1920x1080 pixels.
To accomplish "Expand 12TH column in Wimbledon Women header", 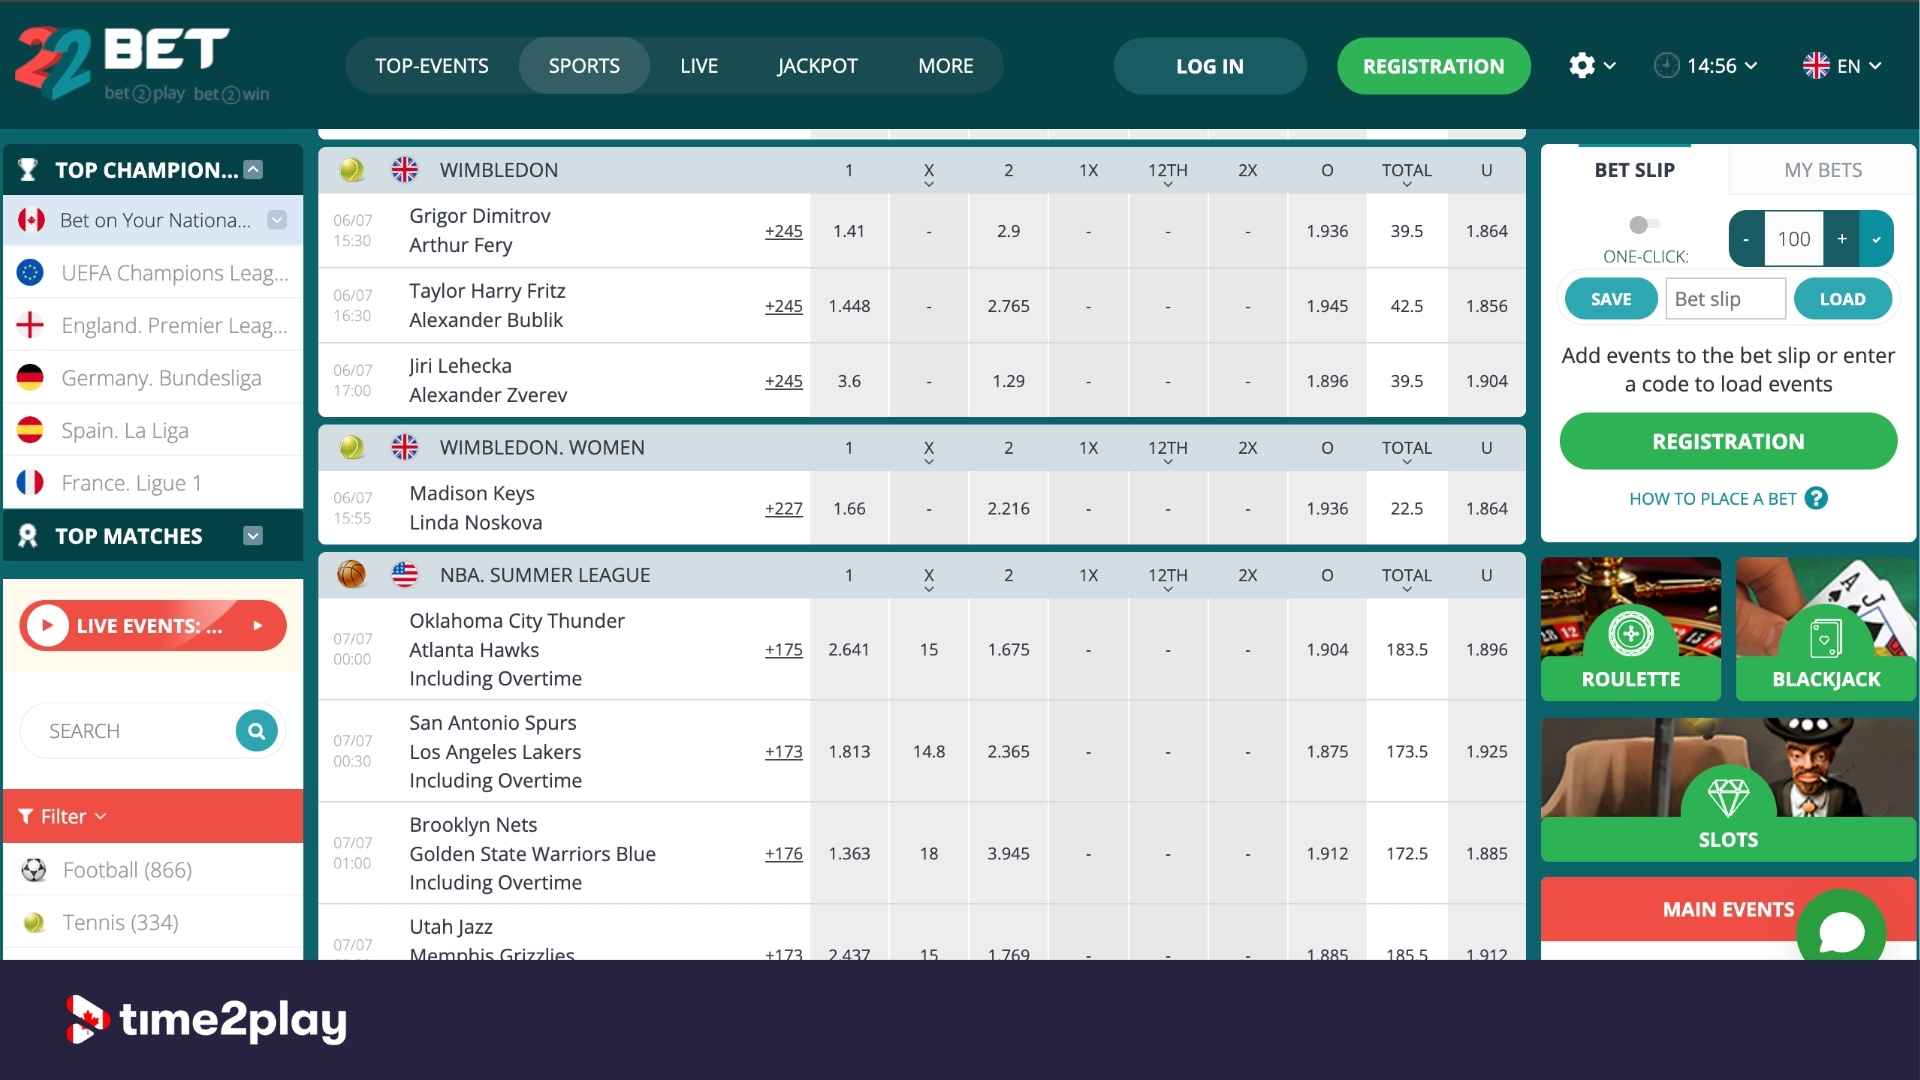I will [x=1168, y=462].
